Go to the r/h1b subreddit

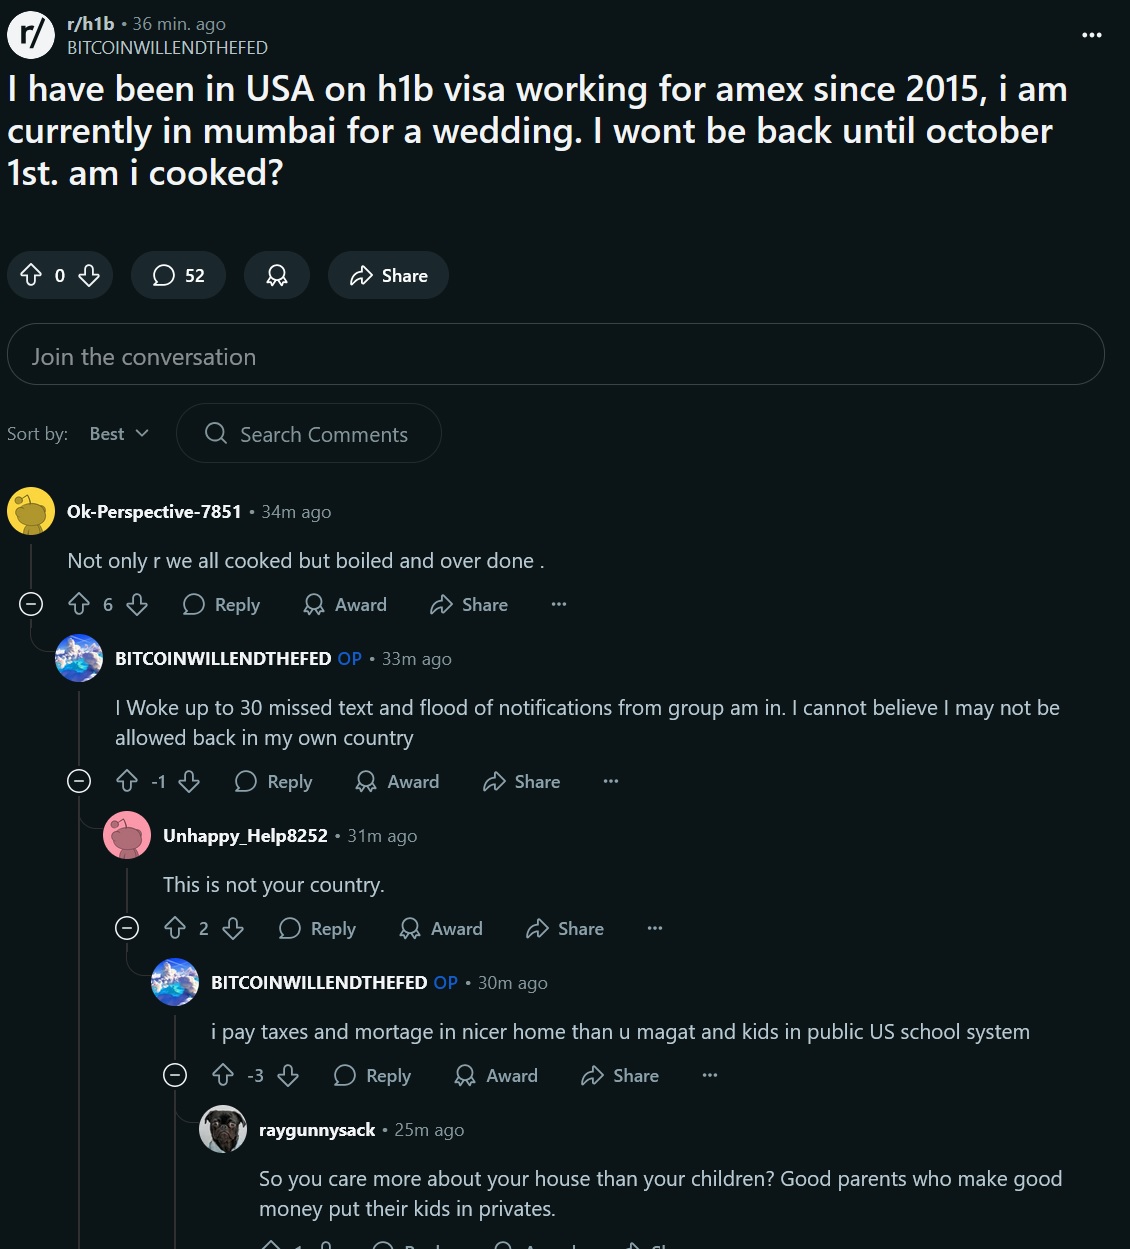point(90,23)
